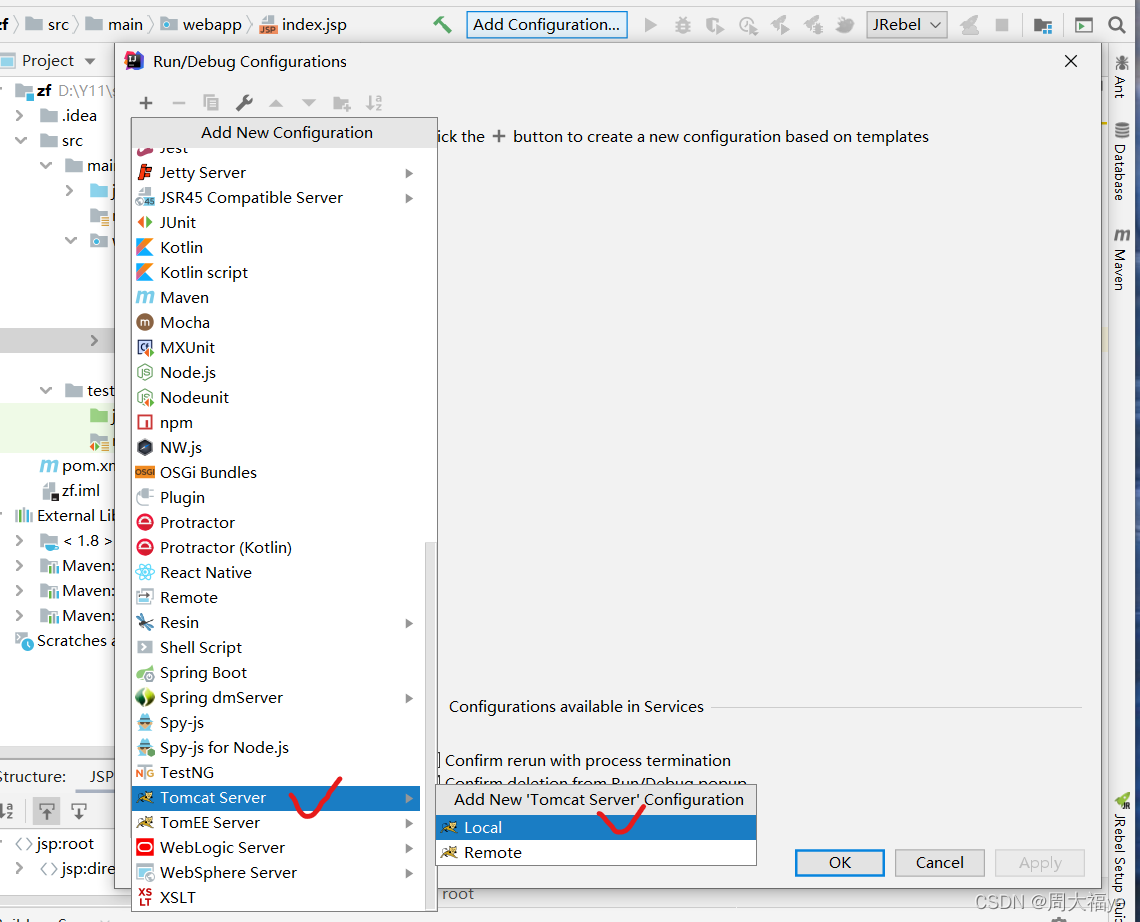1140x922 pixels.
Task: Expand the Resin submenu arrow
Action: (x=409, y=623)
